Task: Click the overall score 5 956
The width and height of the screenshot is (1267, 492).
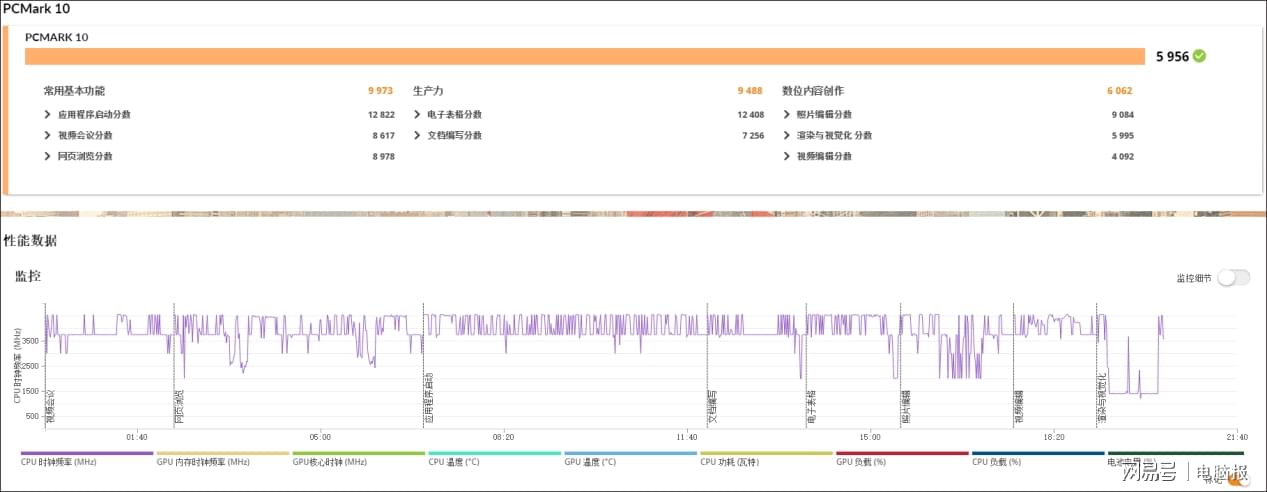Action: click(1172, 57)
